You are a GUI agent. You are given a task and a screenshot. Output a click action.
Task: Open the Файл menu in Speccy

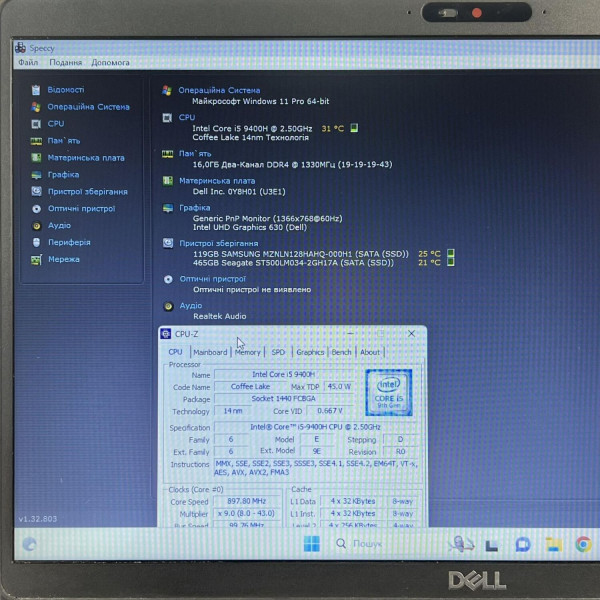tap(28, 62)
